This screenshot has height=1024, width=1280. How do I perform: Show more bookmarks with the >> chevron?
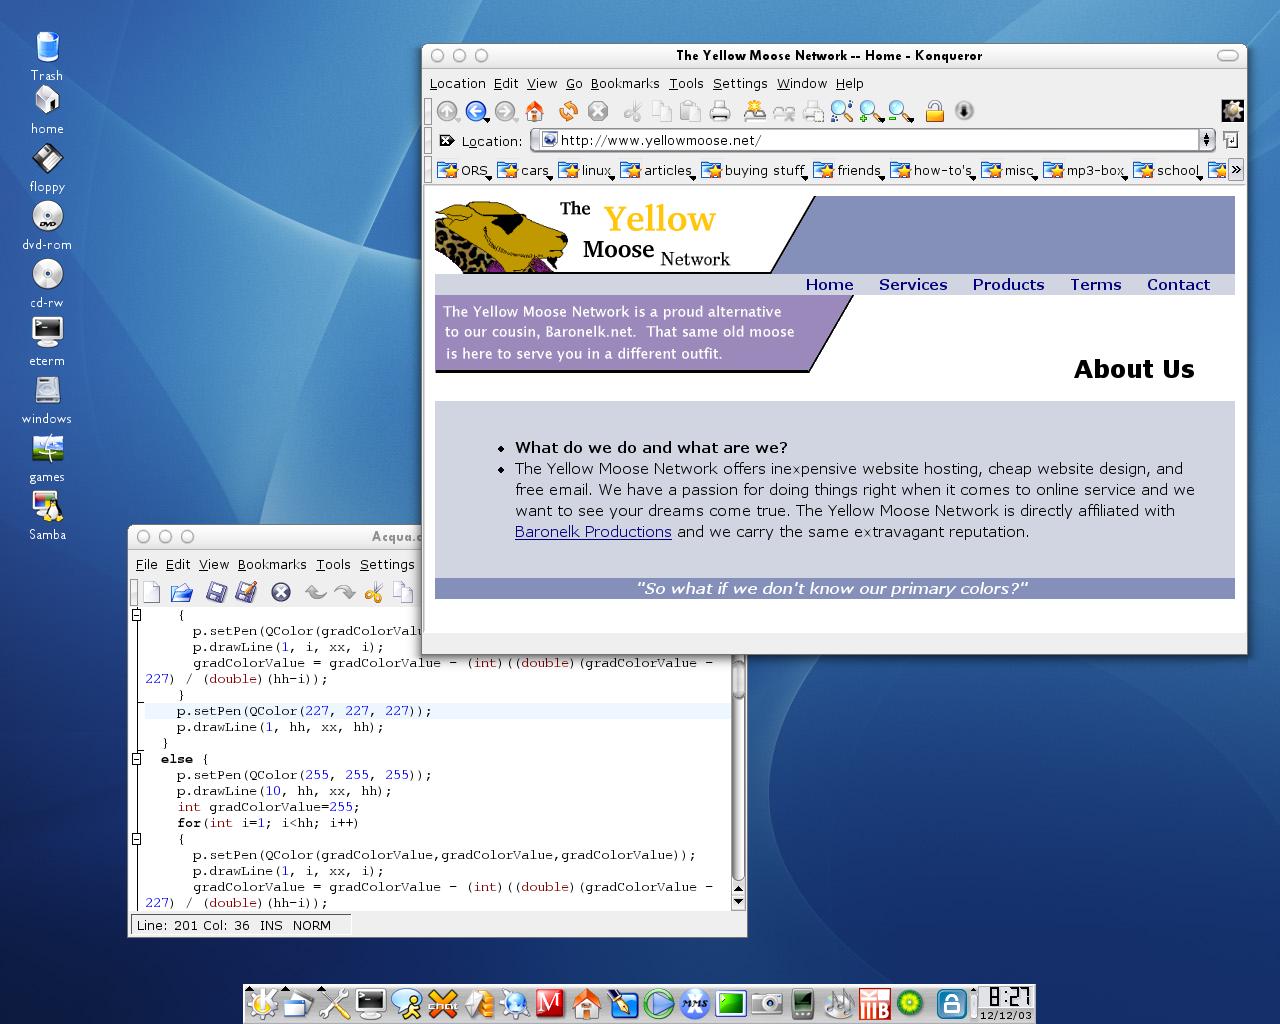click(1236, 170)
